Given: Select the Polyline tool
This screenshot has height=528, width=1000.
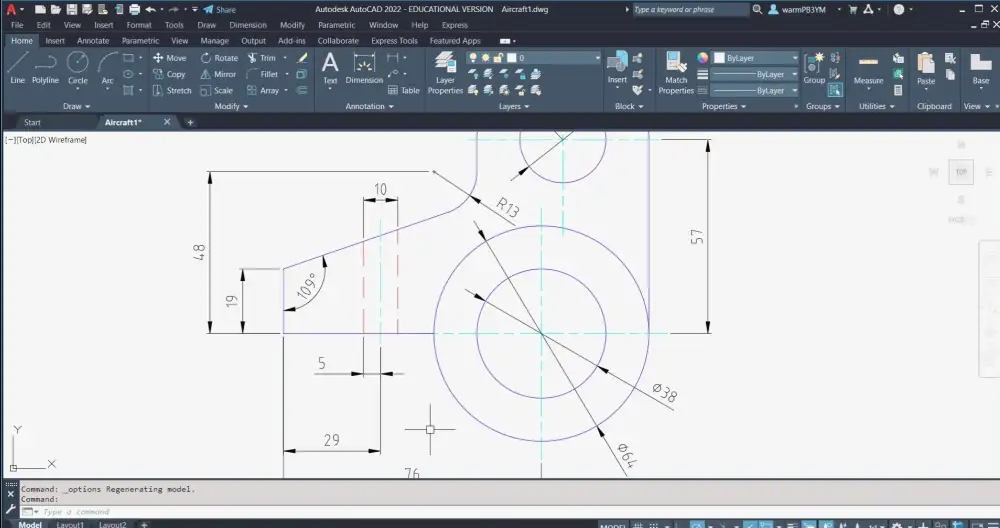Looking at the screenshot, I should click(45, 67).
